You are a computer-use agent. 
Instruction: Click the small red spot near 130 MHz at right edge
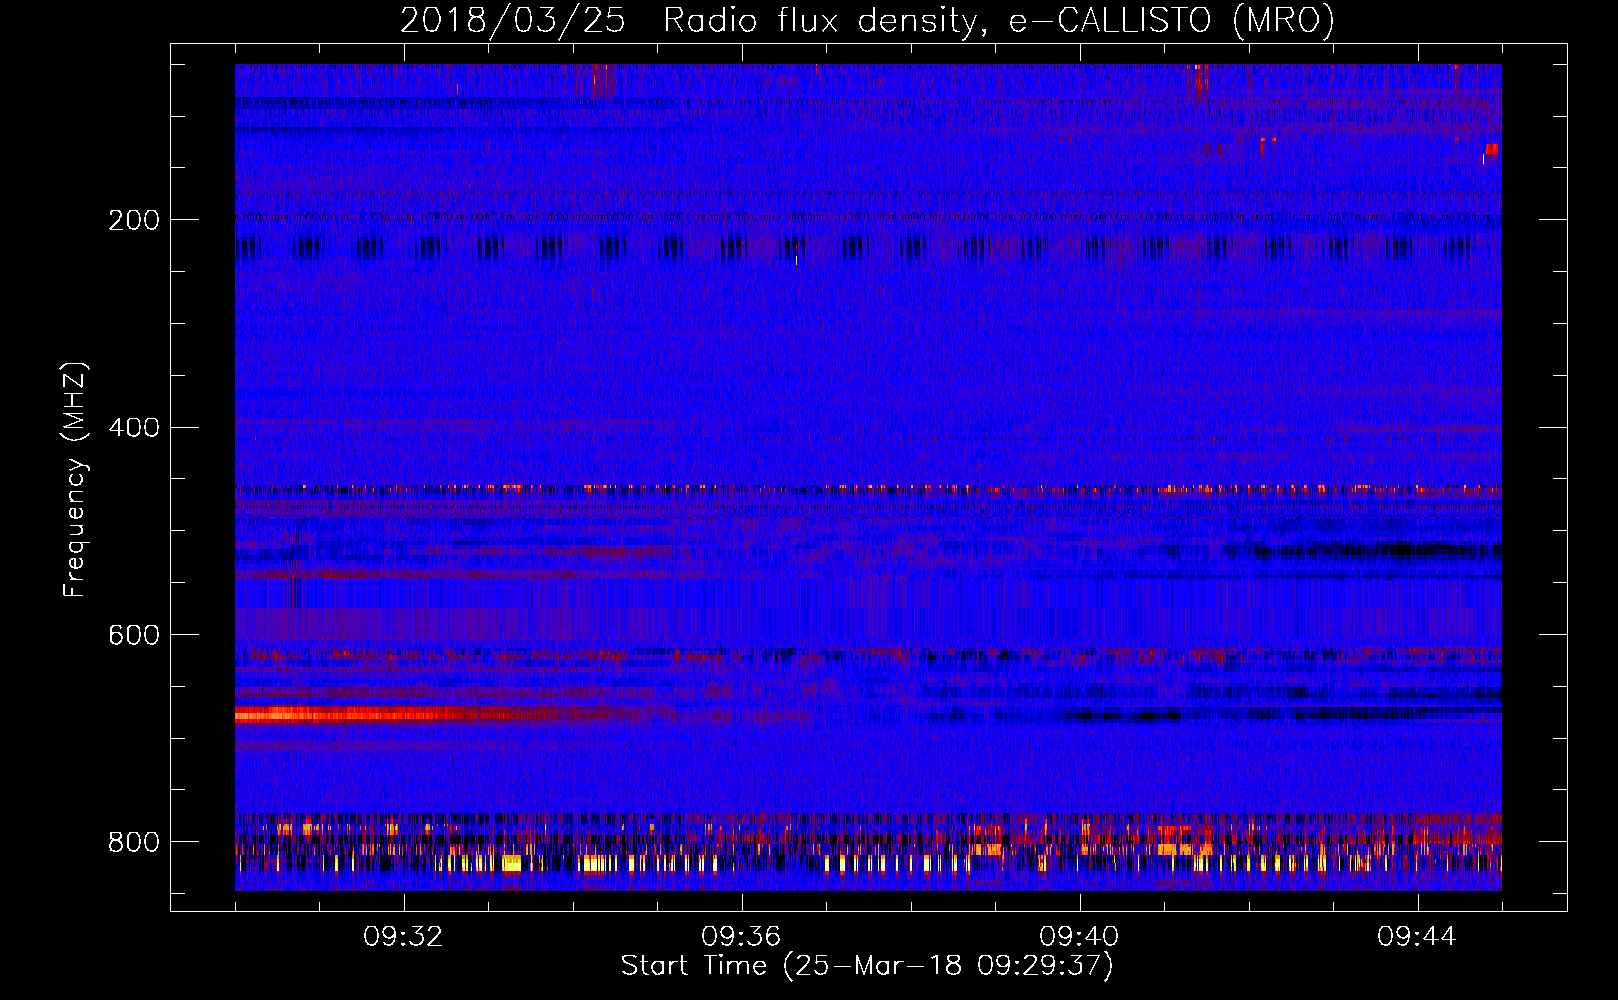coord(1491,149)
